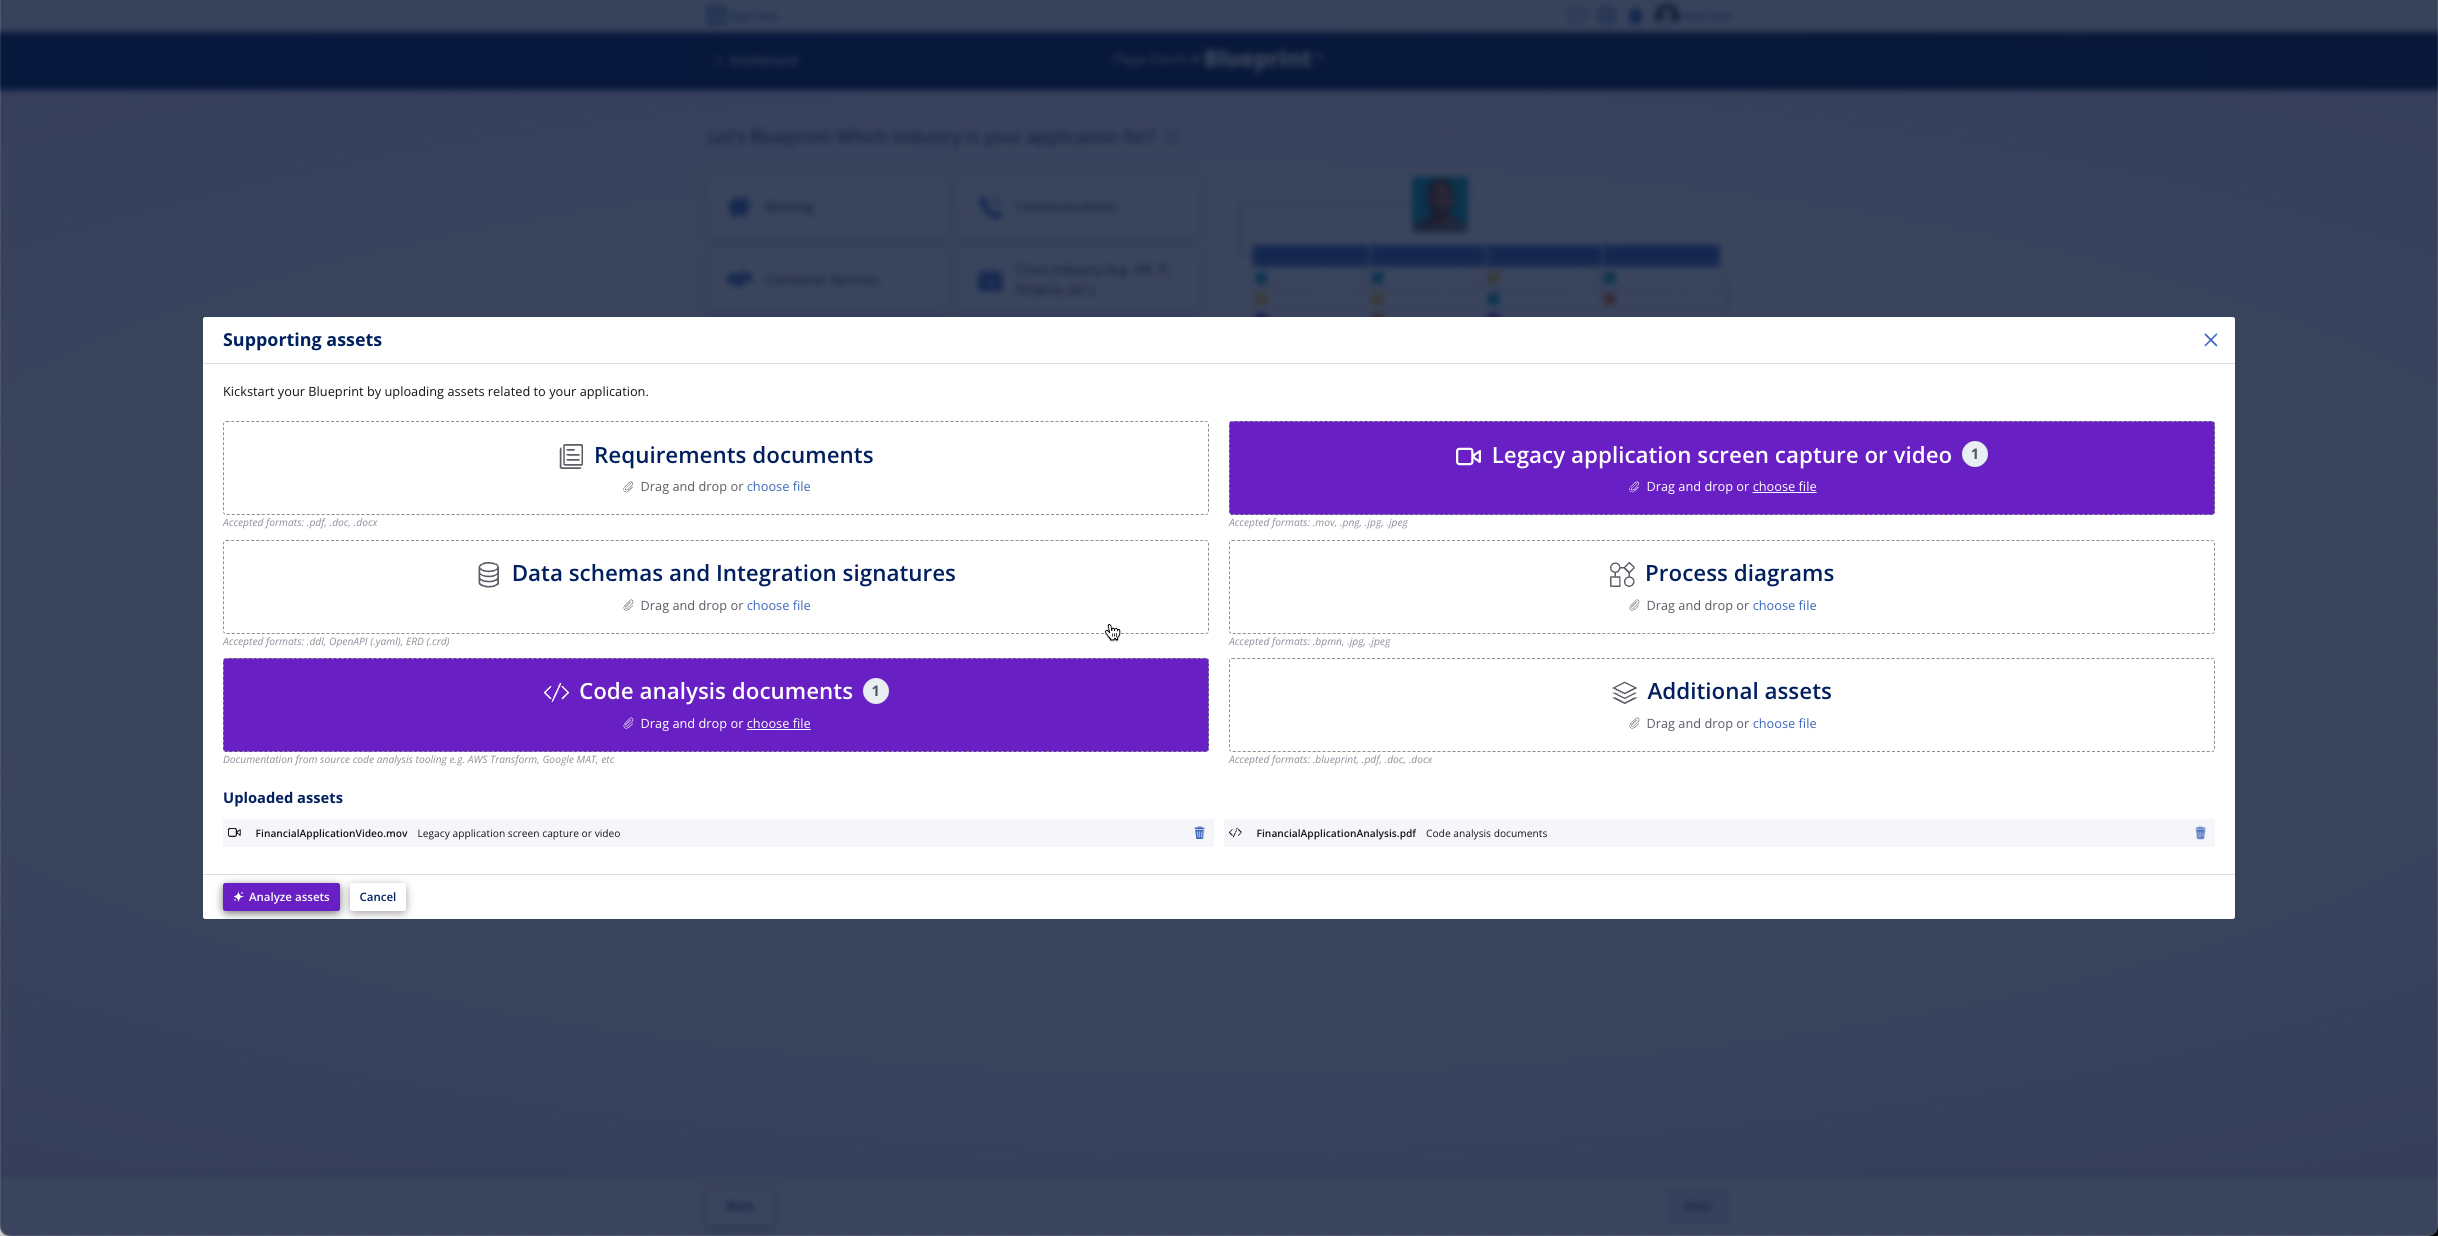This screenshot has width=2438, height=1236.
Task: Close the Supporting assets dialog
Action: (x=2210, y=340)
